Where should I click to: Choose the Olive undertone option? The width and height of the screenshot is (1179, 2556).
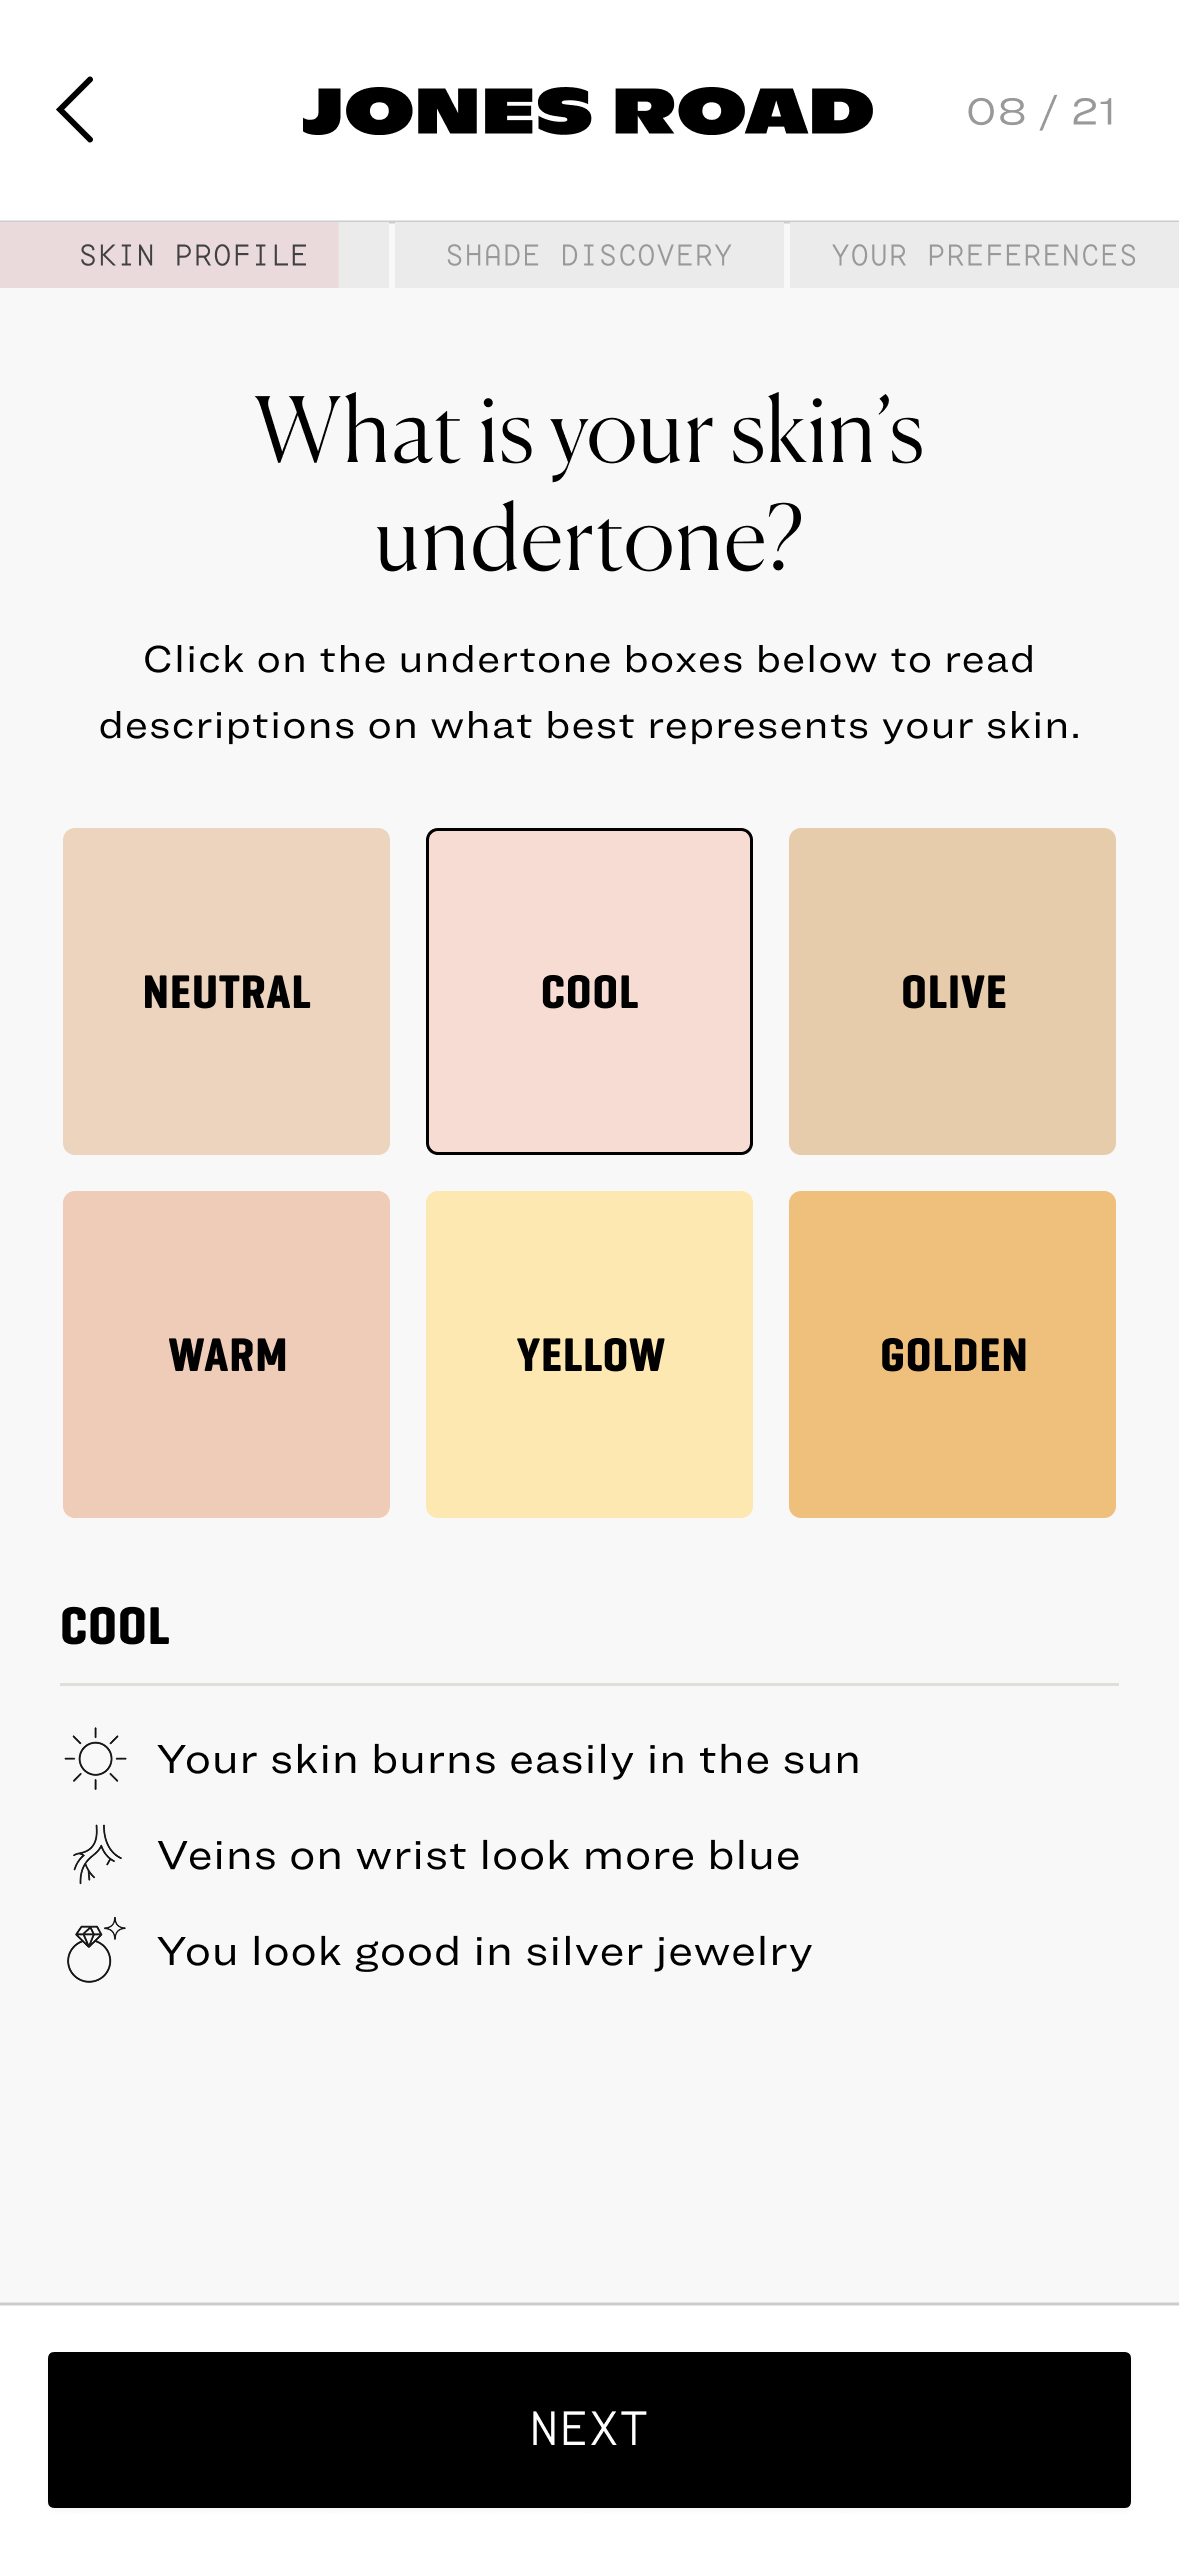pos(952,990)
